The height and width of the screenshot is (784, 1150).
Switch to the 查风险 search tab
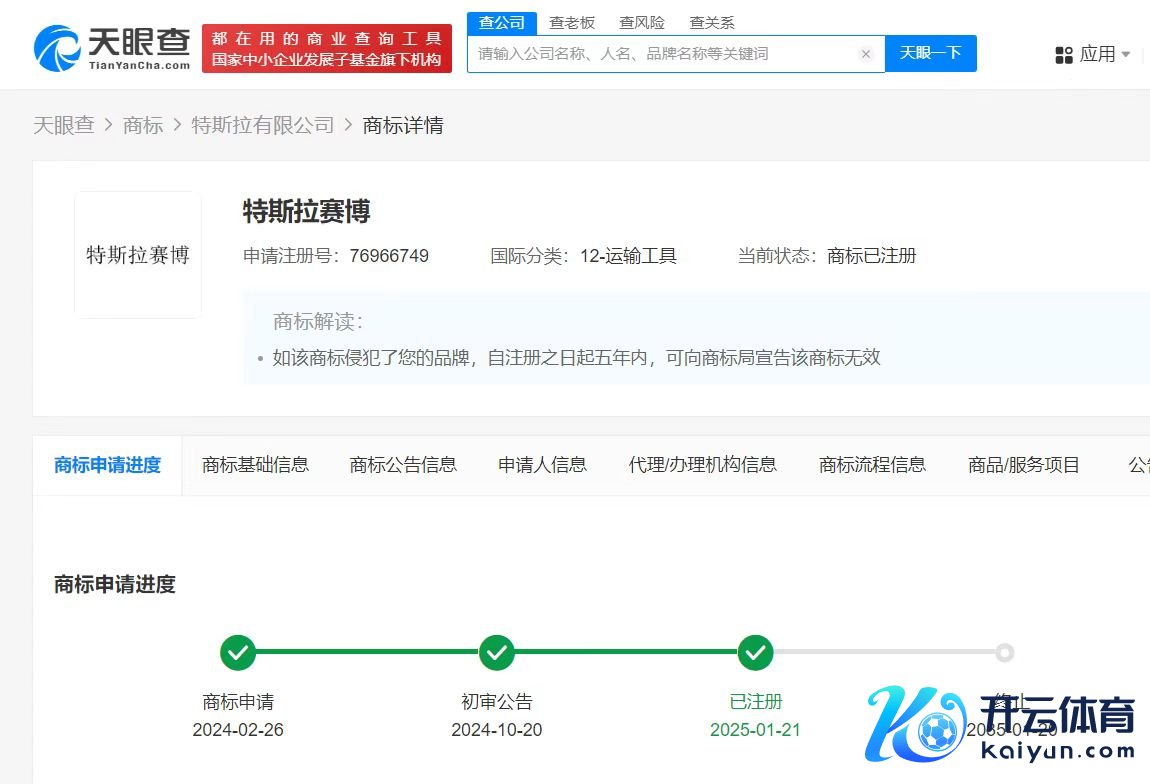point(642,23)
